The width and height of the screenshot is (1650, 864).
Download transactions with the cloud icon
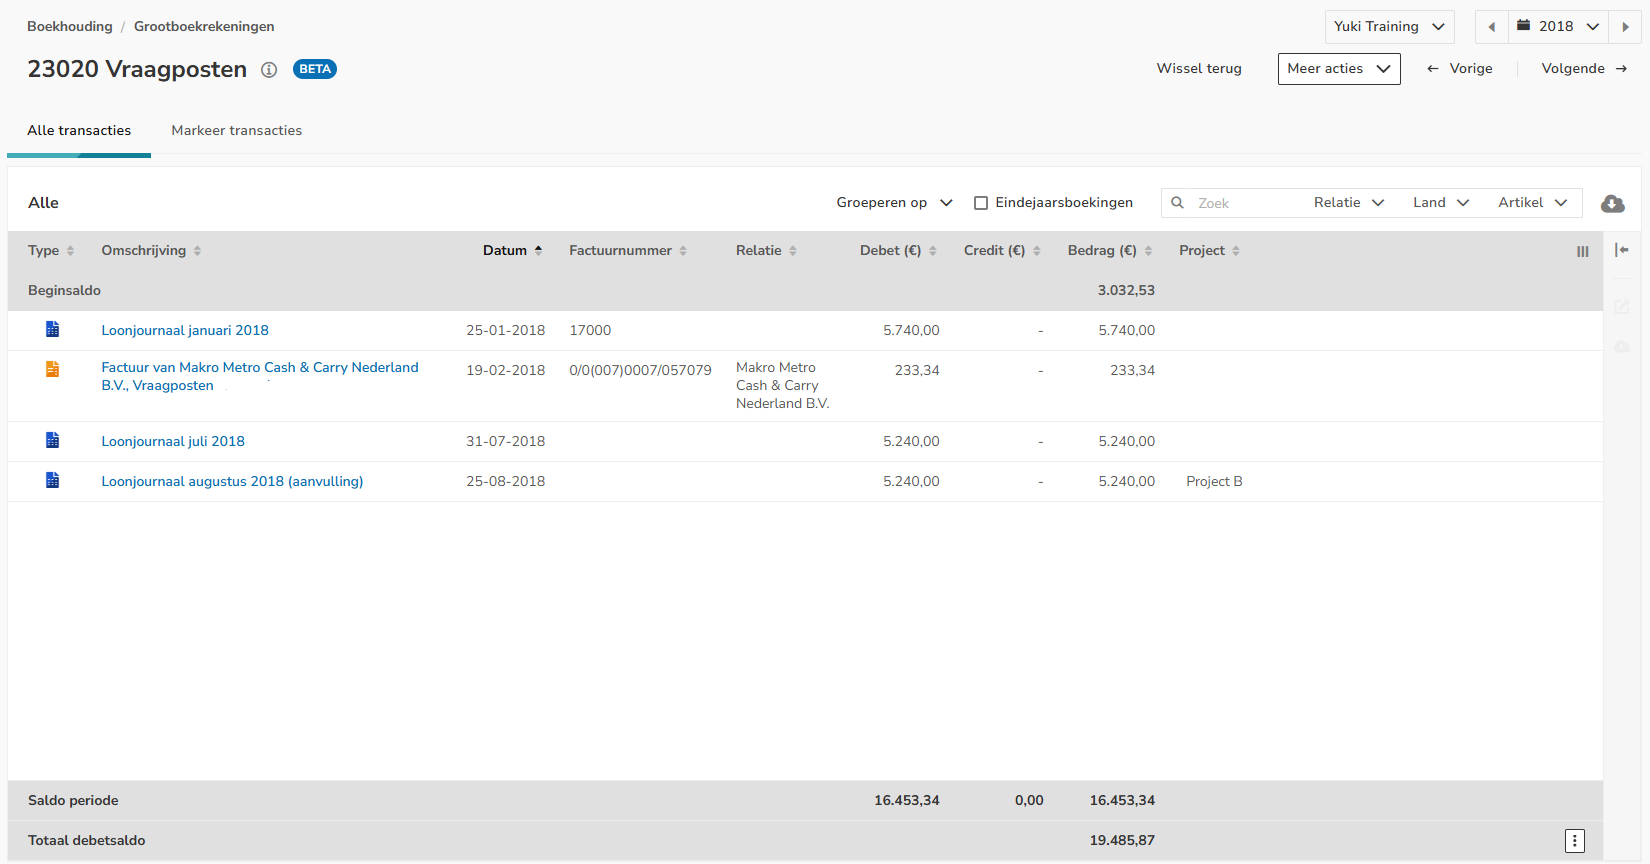point(1612,203)
